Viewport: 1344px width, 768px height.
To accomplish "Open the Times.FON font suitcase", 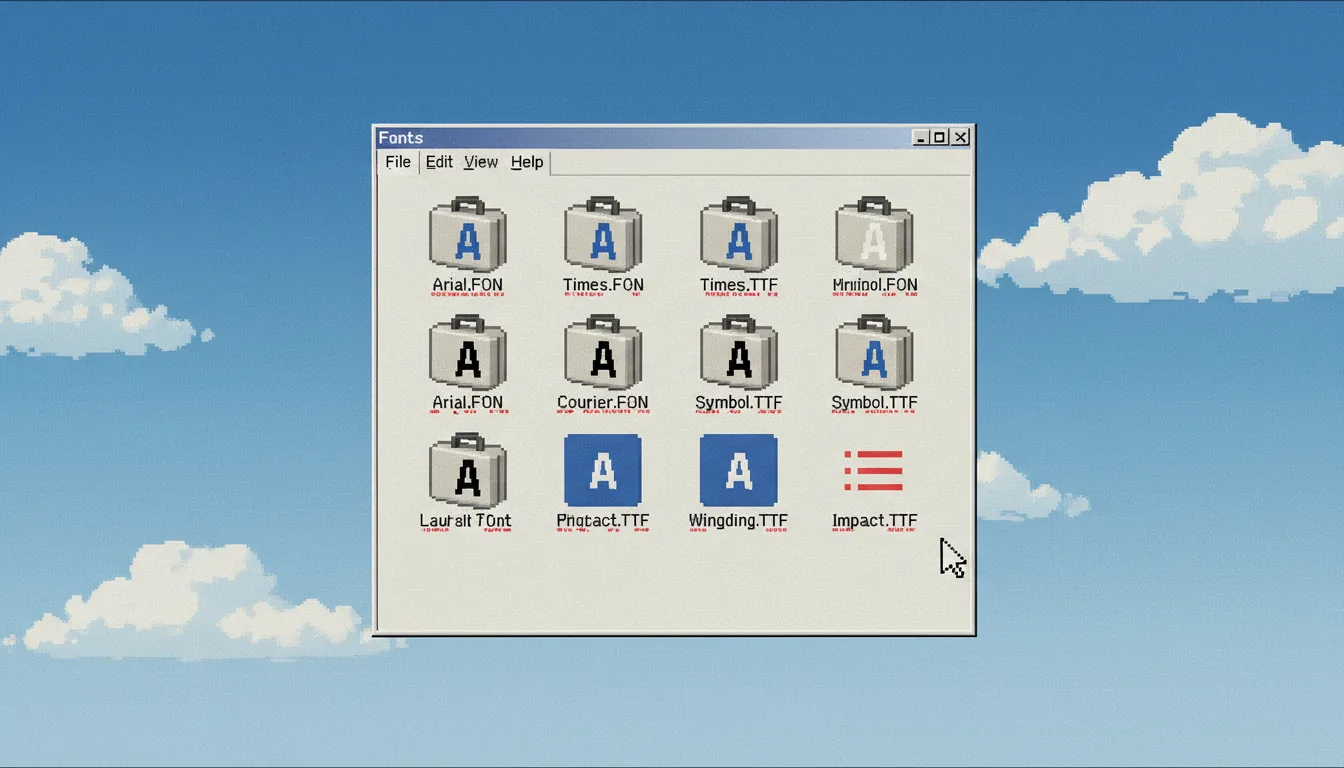I will pyautogui.click(x=602, y=238).
